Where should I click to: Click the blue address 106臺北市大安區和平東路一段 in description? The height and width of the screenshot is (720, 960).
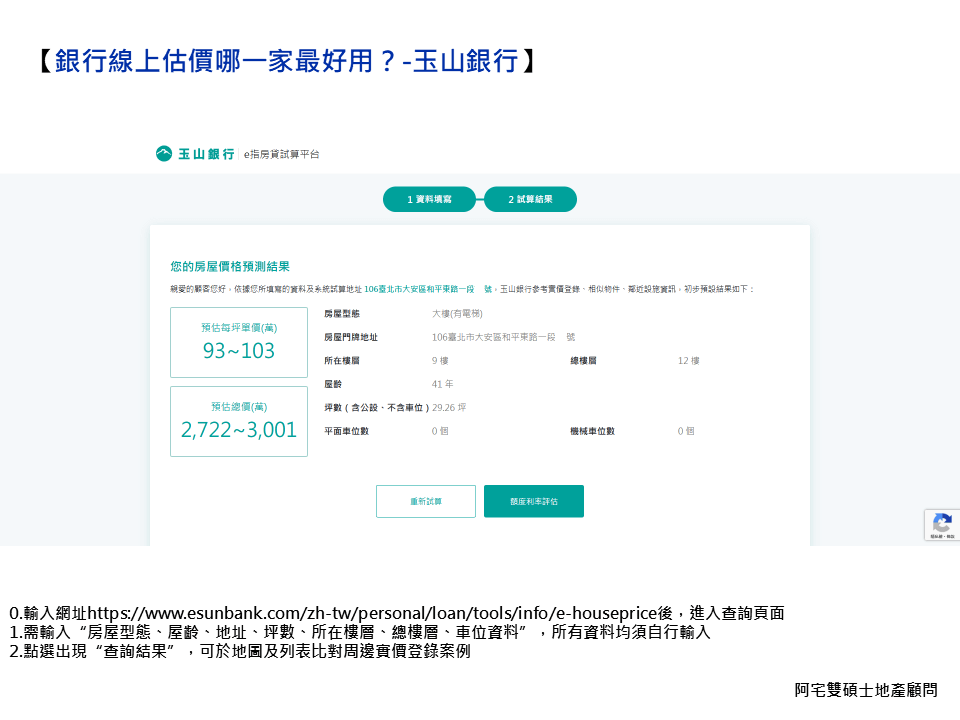[x=419, y=289]
